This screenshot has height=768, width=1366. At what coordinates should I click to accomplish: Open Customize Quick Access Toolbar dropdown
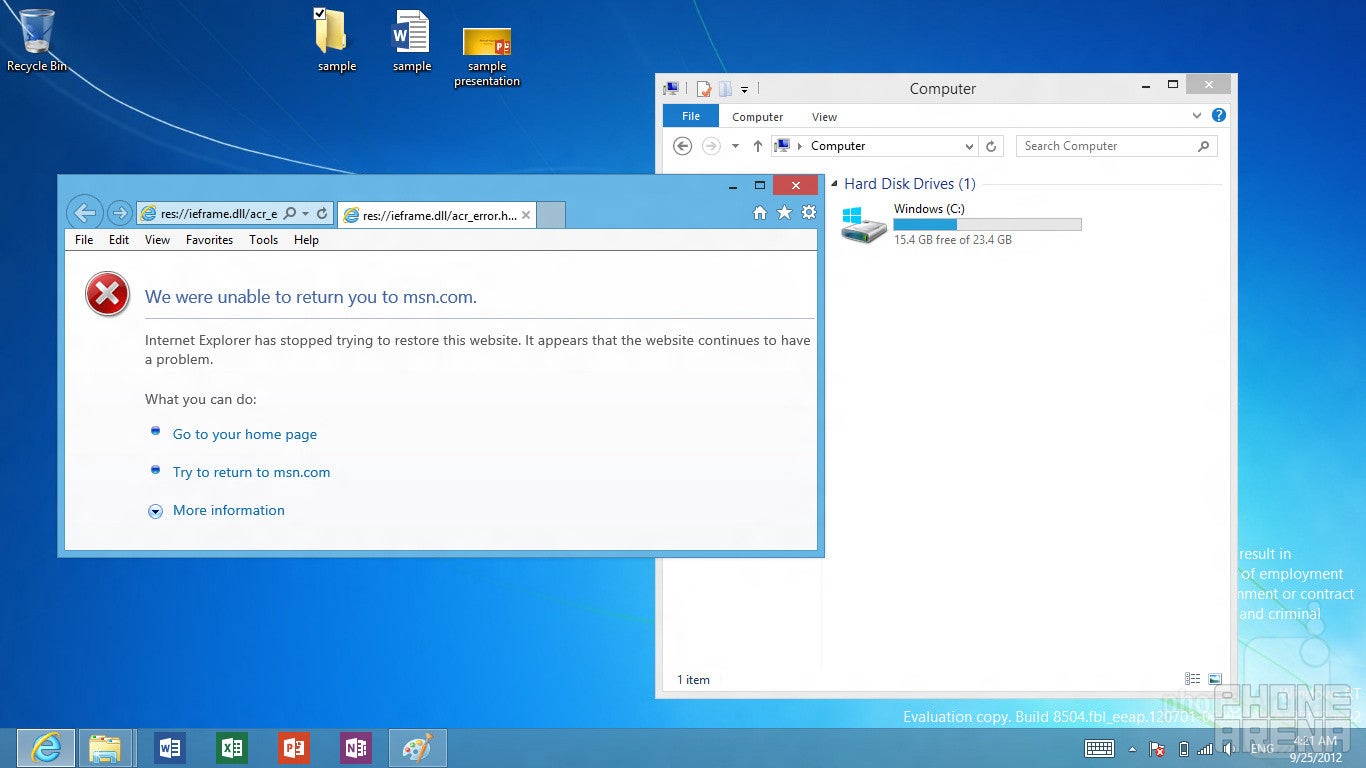[x=744, y=90]
